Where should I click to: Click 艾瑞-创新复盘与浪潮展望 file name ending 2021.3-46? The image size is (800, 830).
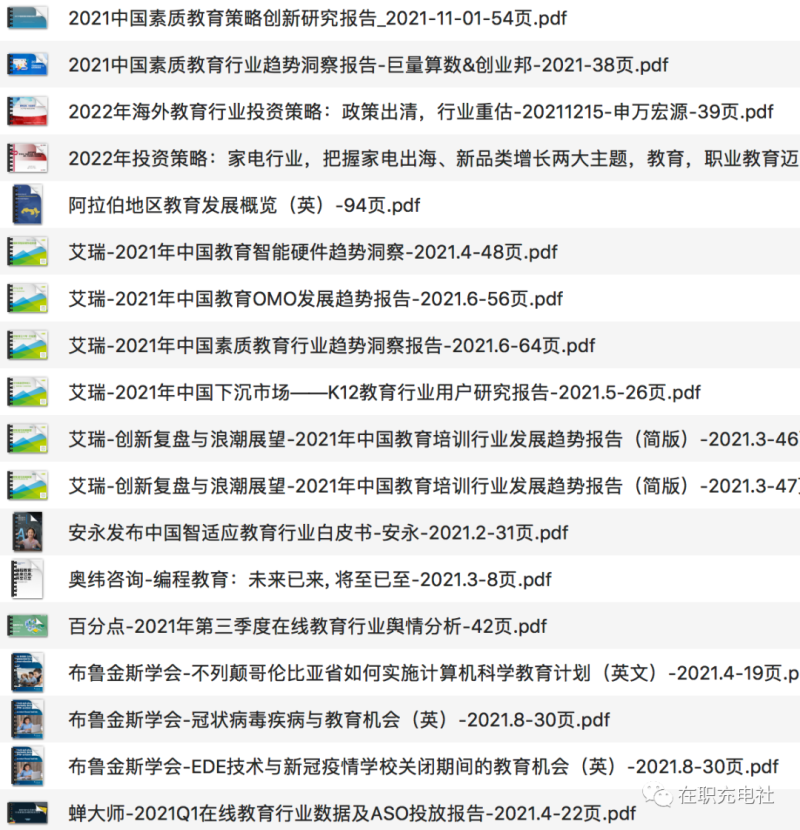(434, 439)
